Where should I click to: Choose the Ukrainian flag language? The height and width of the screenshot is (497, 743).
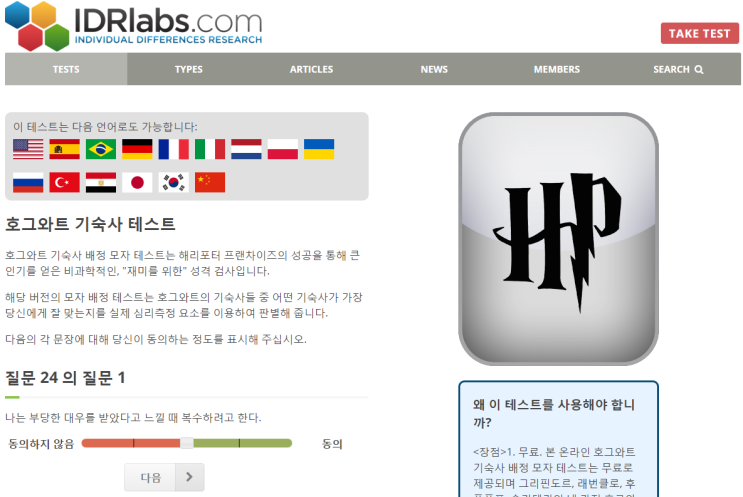pyautogui.click(x=319, y=149)
